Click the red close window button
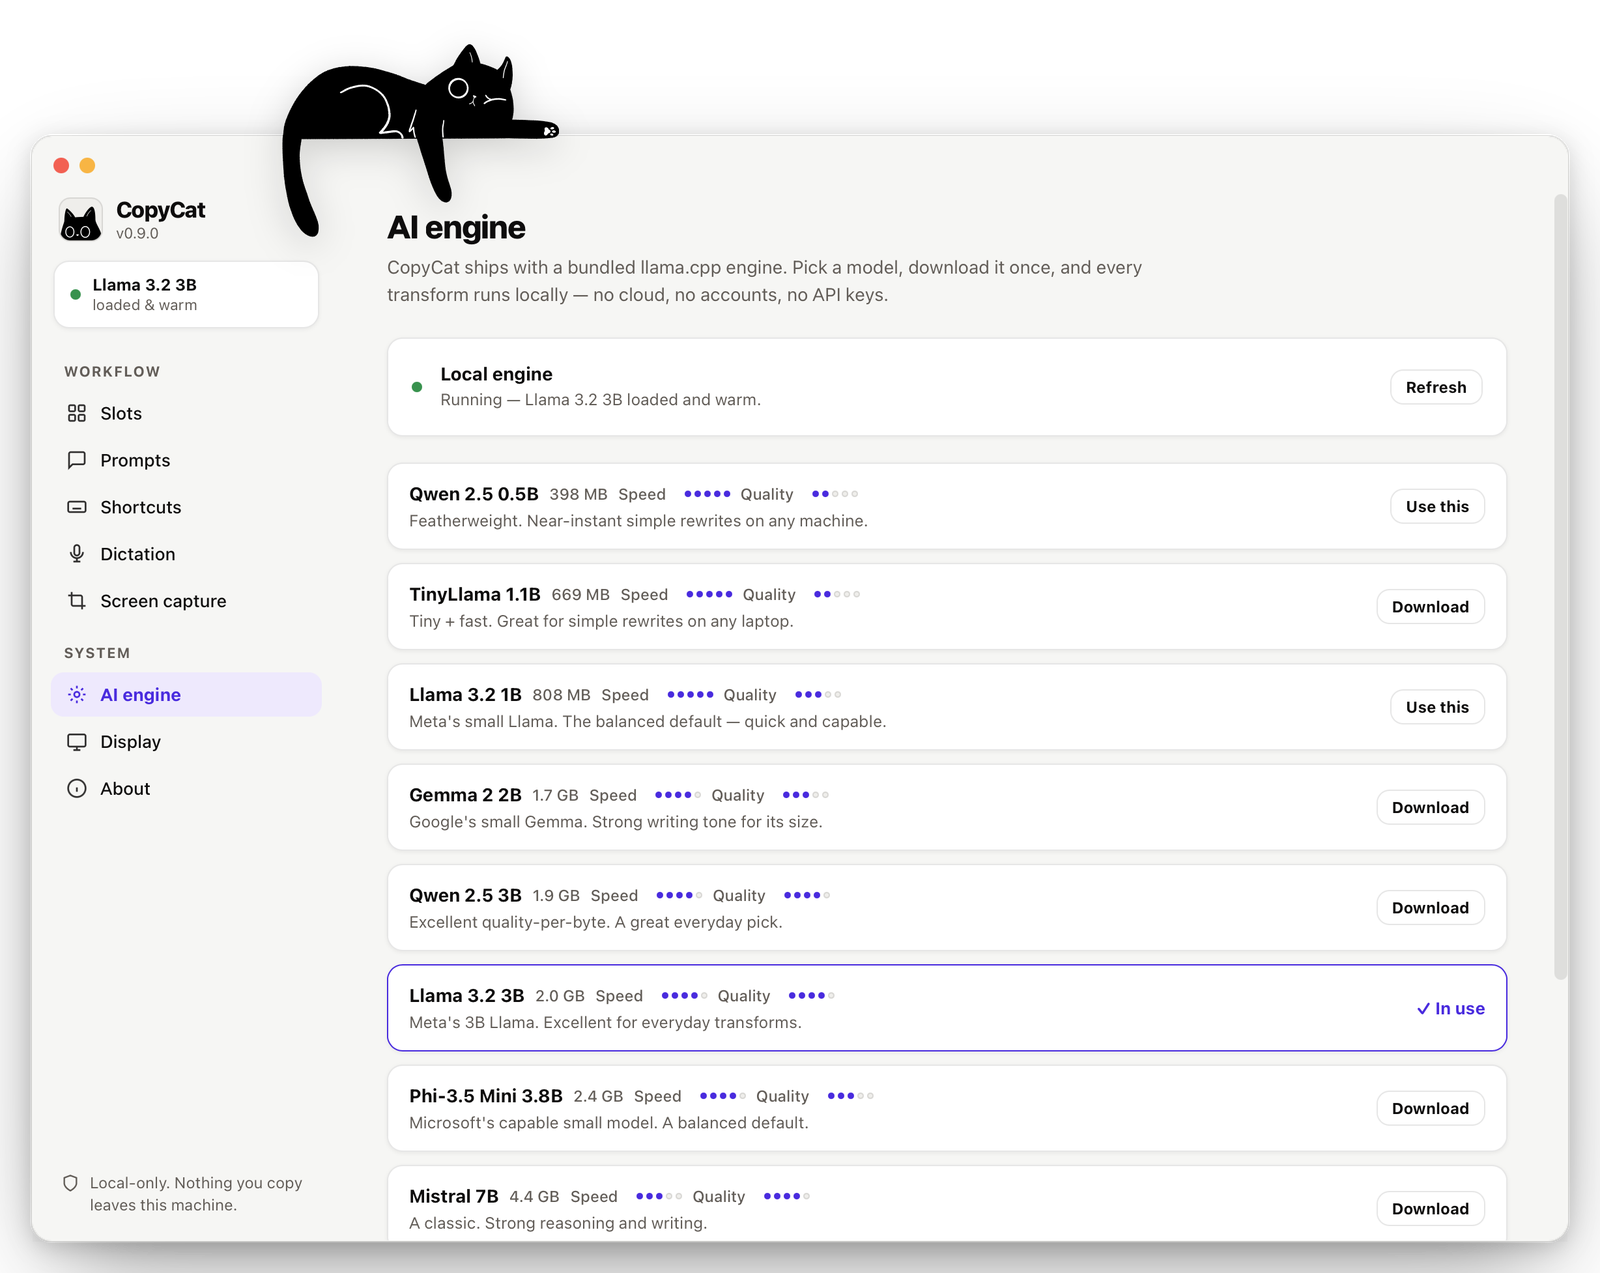This screenshot has width=1600, height=1273. click(x=61, y=165)
